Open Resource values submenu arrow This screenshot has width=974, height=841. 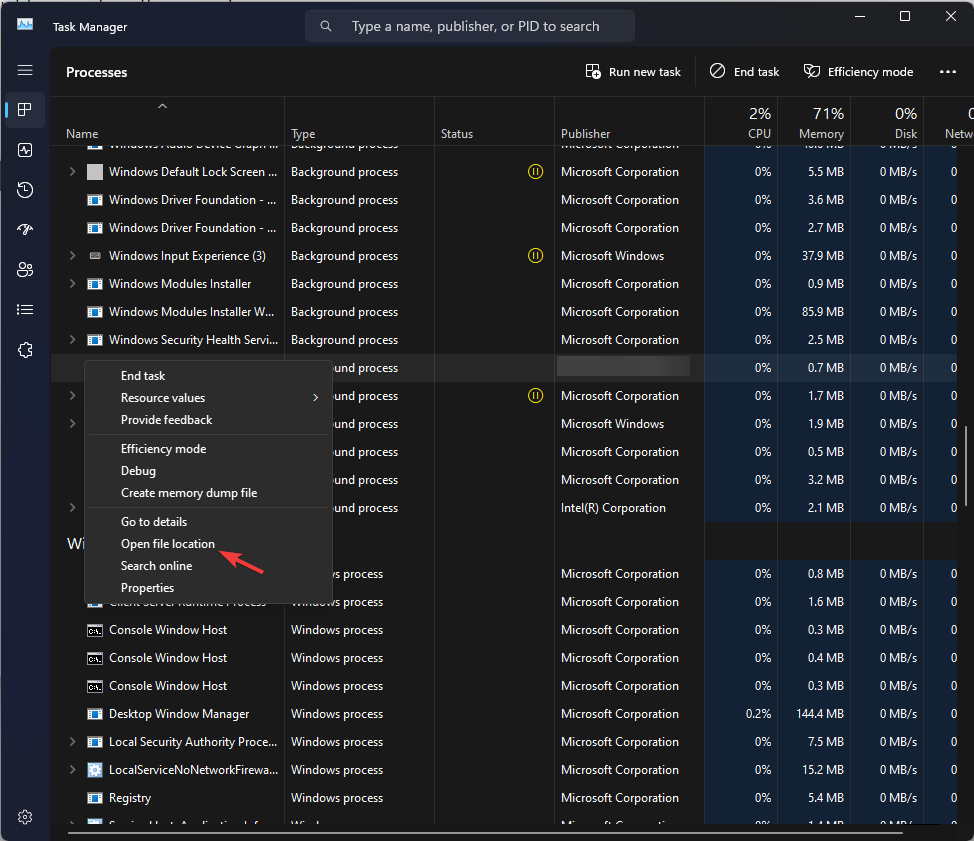316,398
